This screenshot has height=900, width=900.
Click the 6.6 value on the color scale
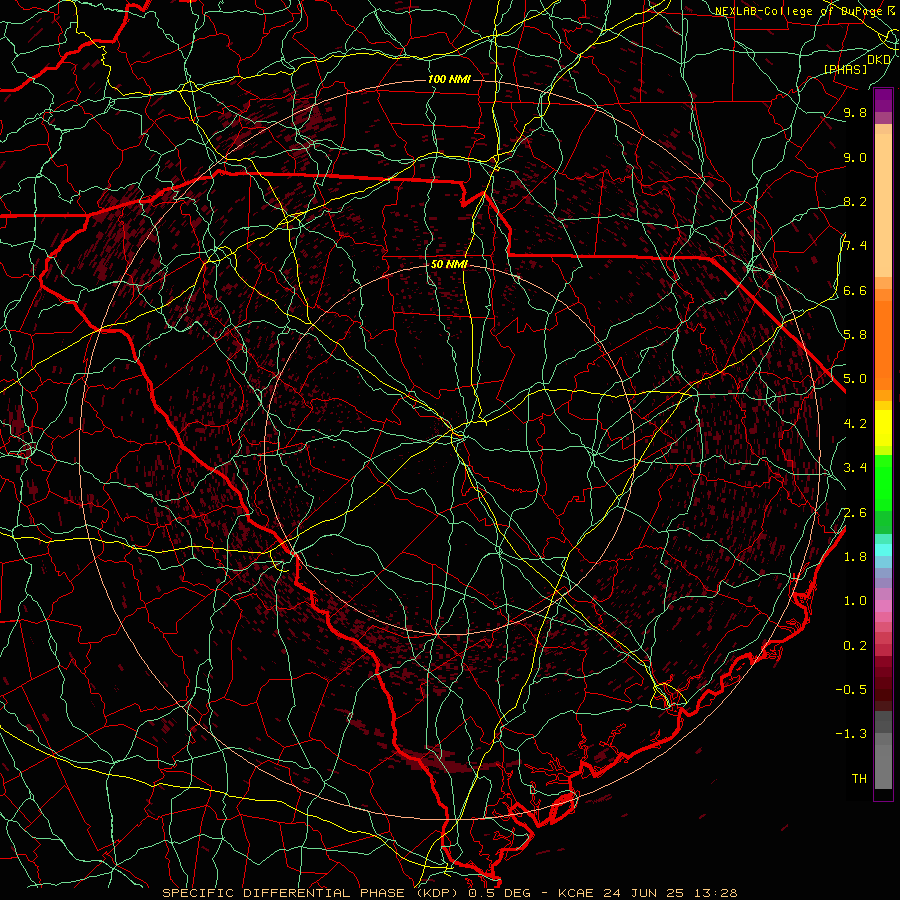coord(855,291)
